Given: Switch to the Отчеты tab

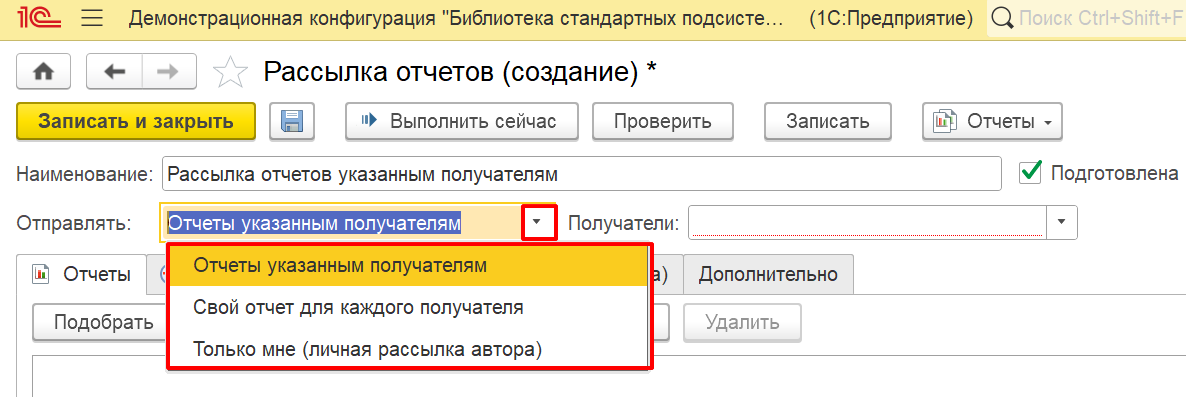Looking at the screenshot, I should pos(82,274).
